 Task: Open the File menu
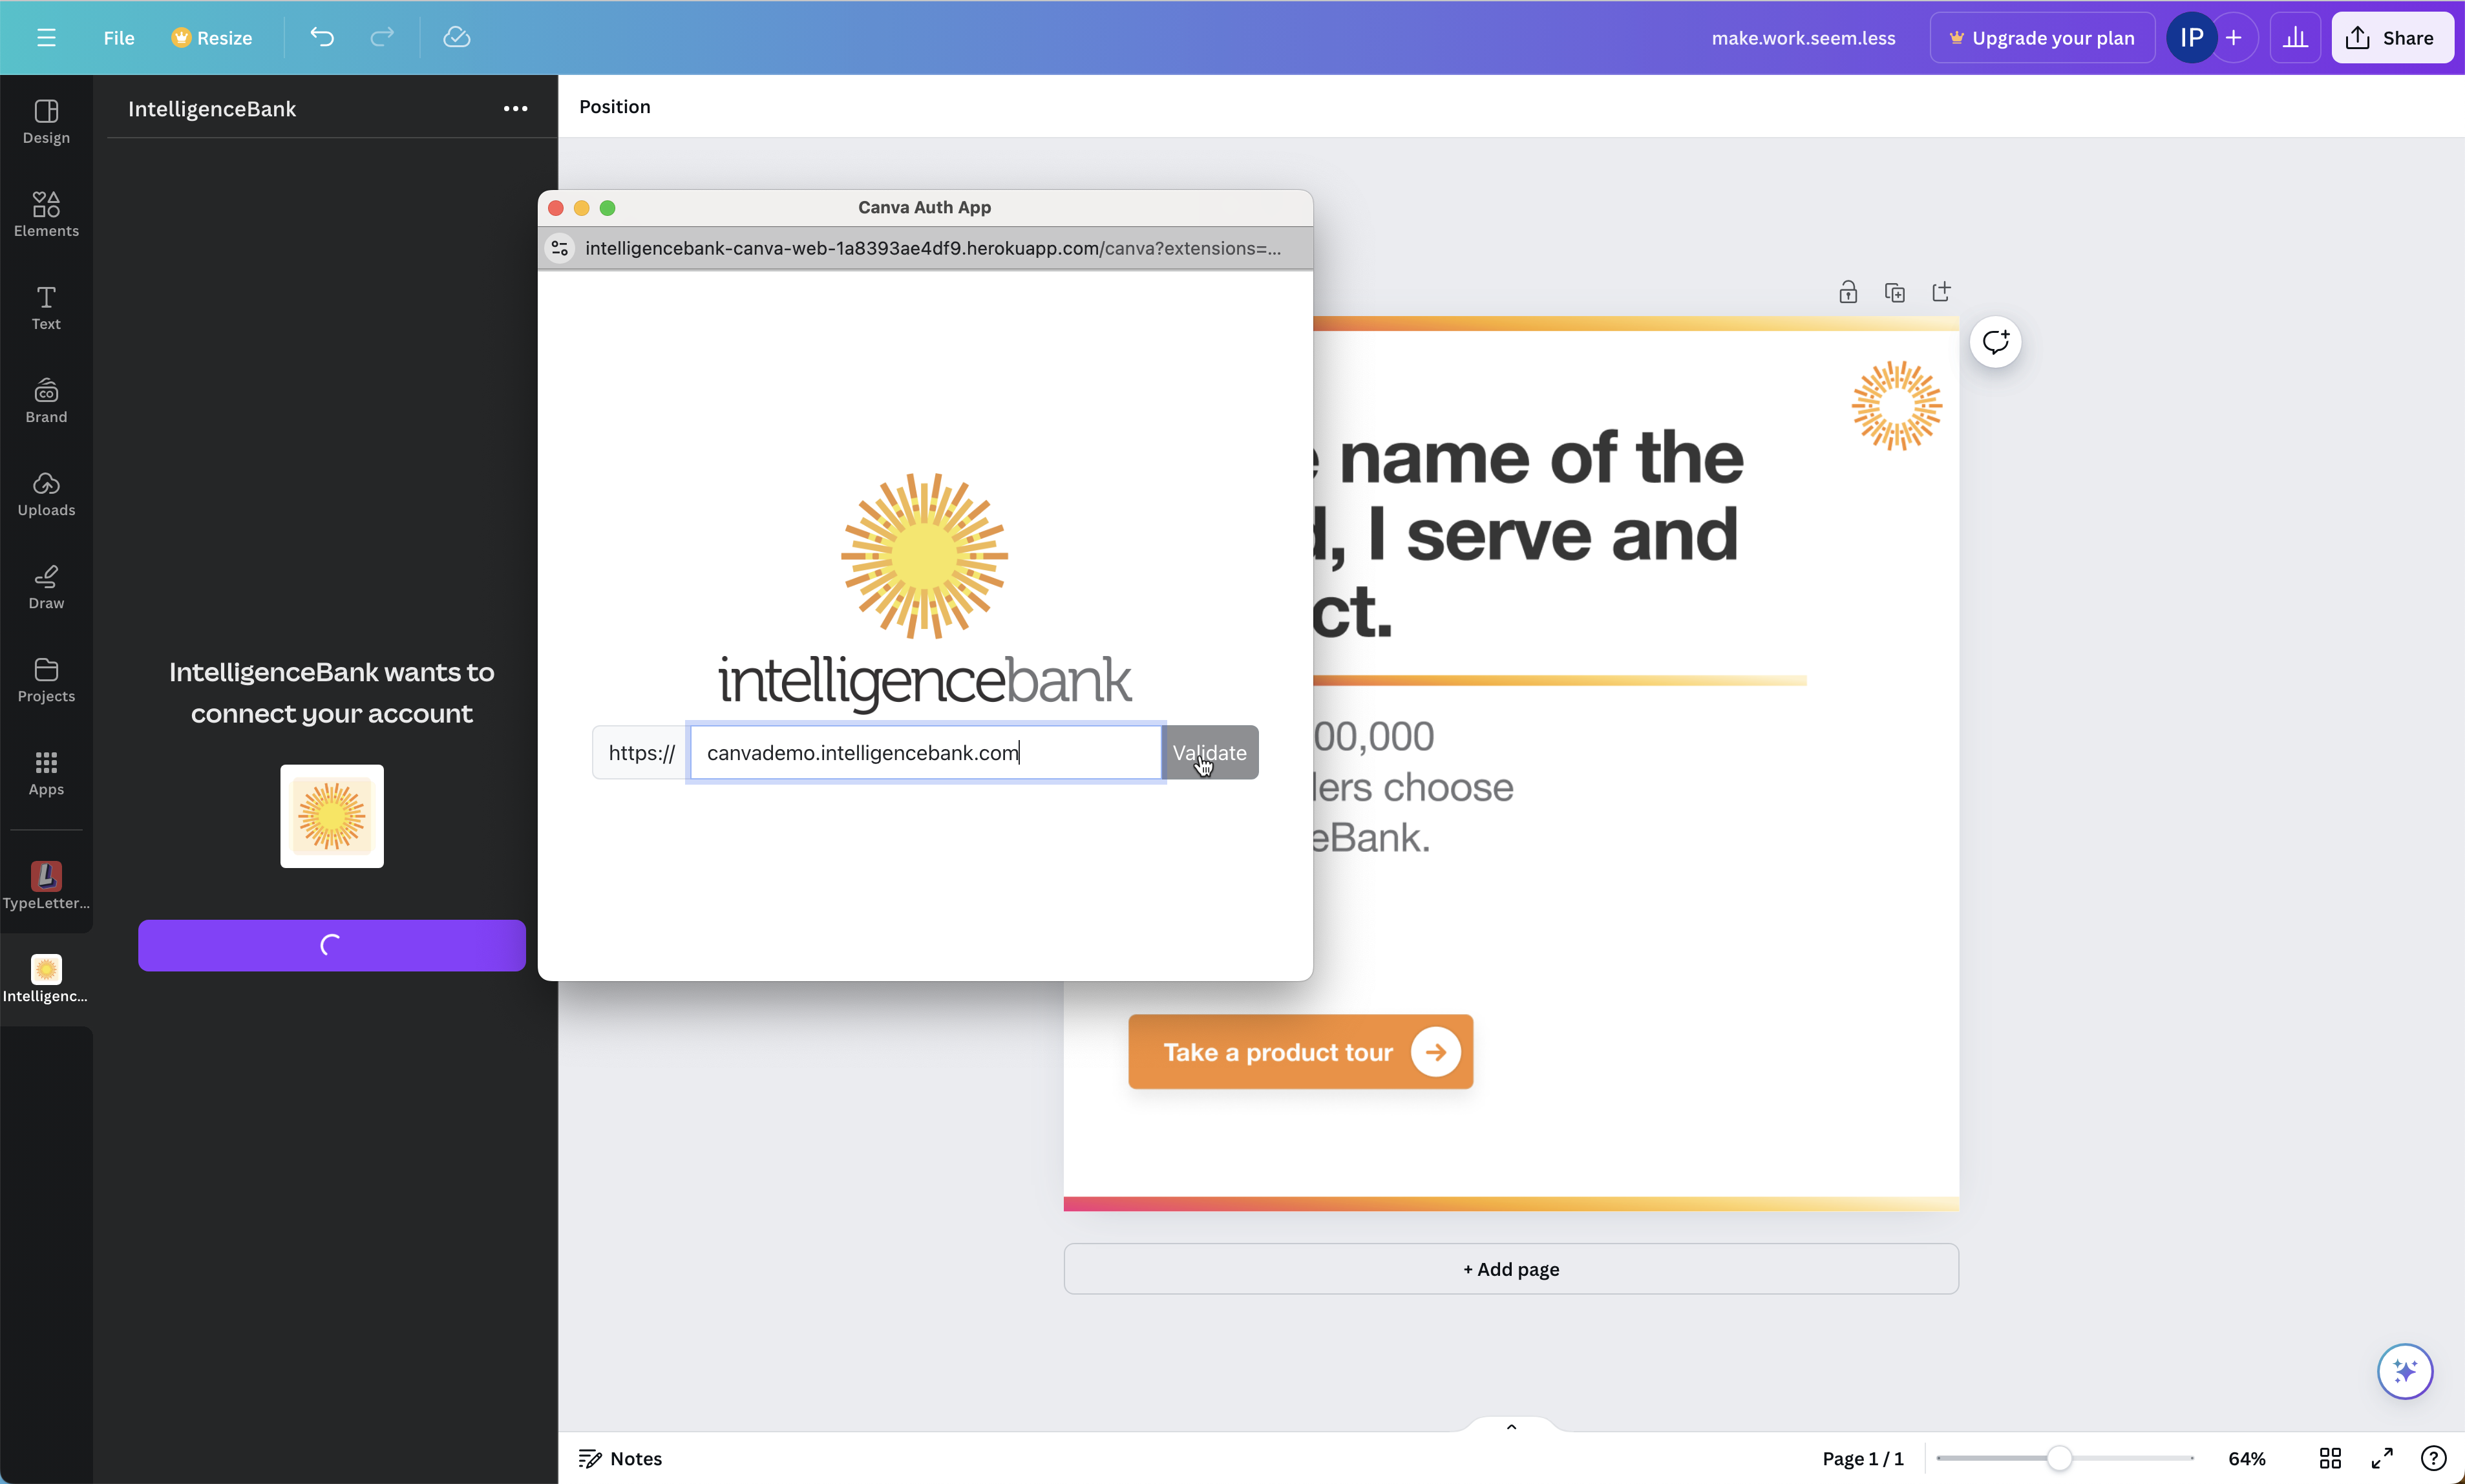[118, 38]
